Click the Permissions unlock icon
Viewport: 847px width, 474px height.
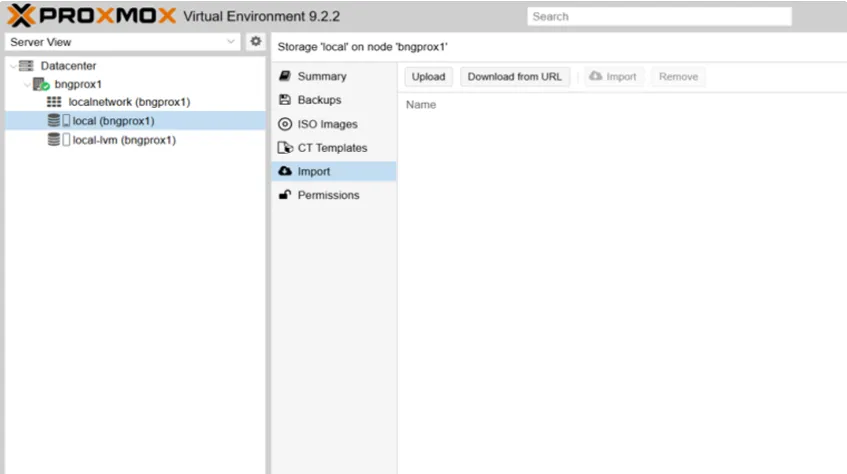pyautogui.click(x=285, y=195)
